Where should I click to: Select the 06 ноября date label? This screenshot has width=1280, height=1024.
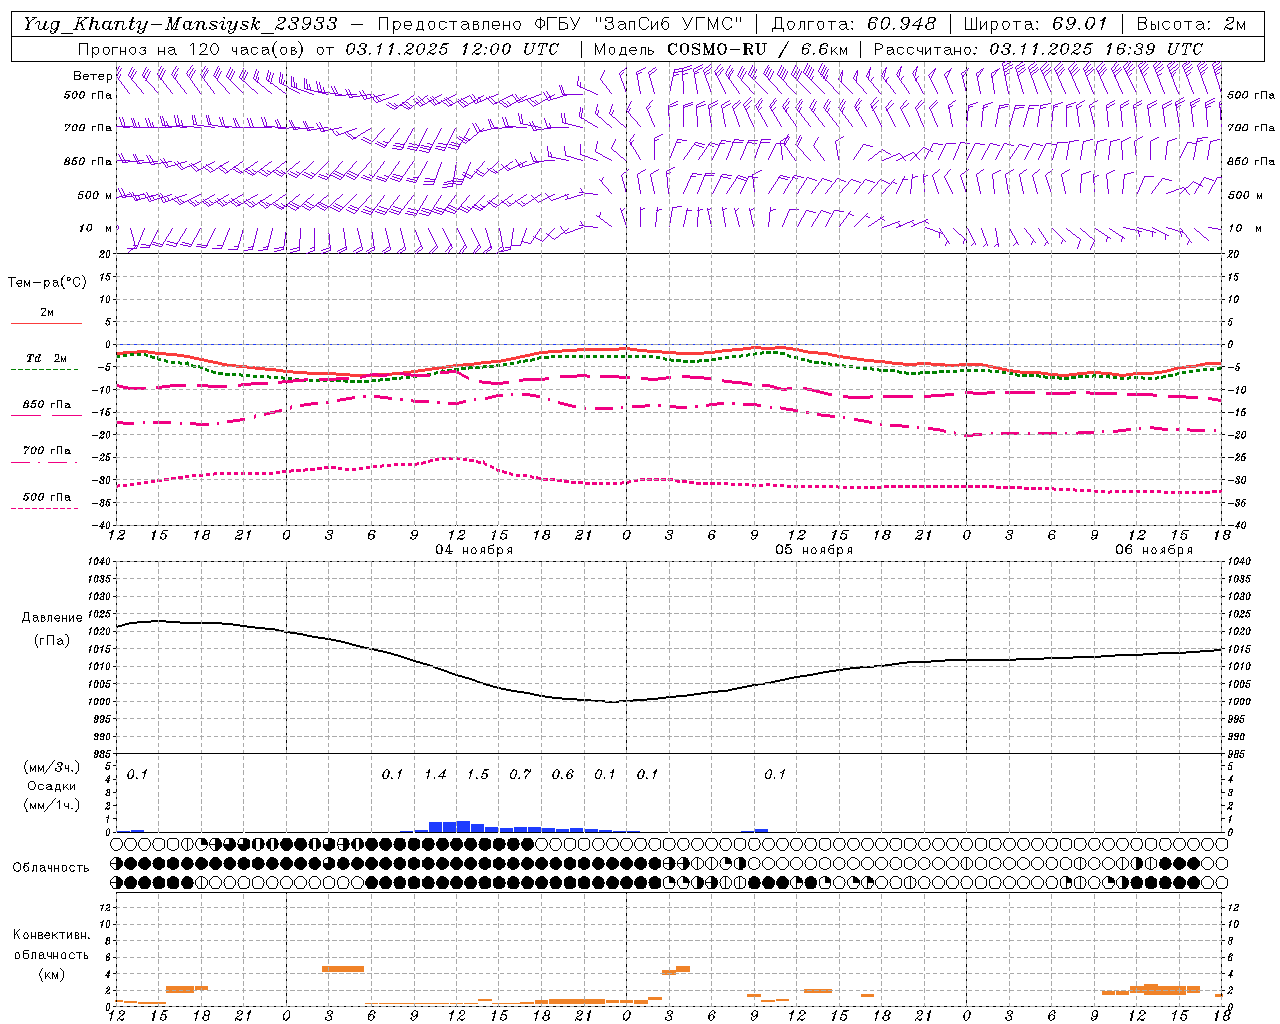(x=1154, y=550)
